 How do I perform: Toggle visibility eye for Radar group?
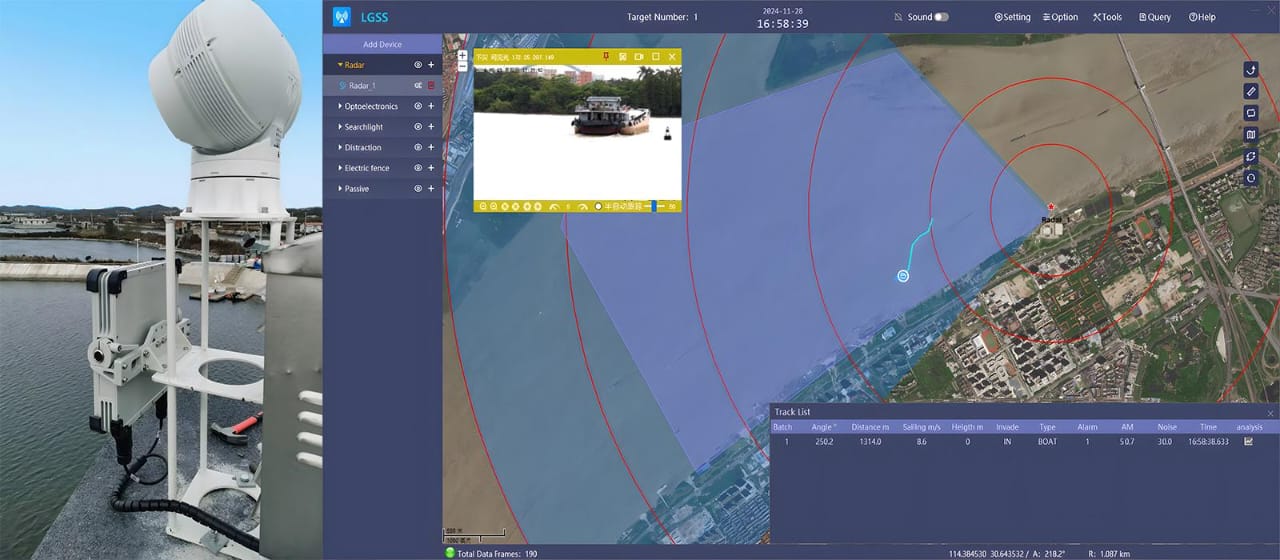(x=418, y=65)
